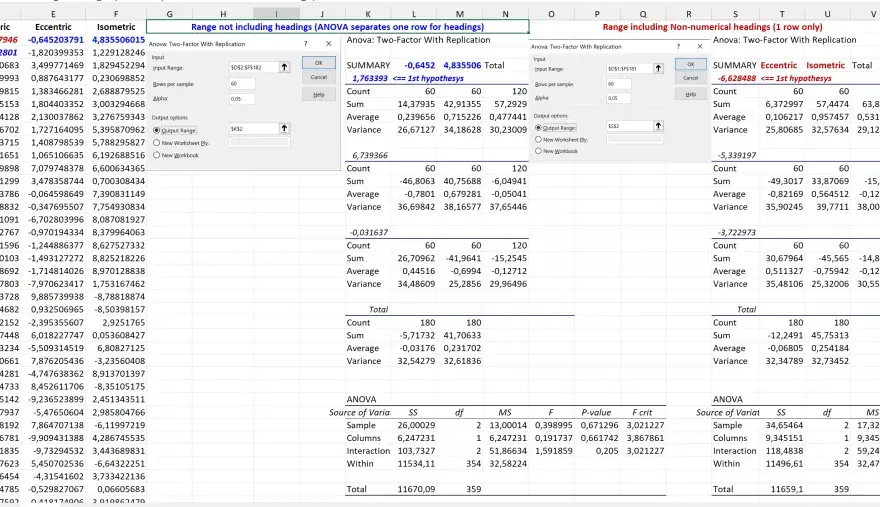Select cell with 4,835506015 in column F
The height and width of the screenshot is (507, 880).
pos(116,40)
